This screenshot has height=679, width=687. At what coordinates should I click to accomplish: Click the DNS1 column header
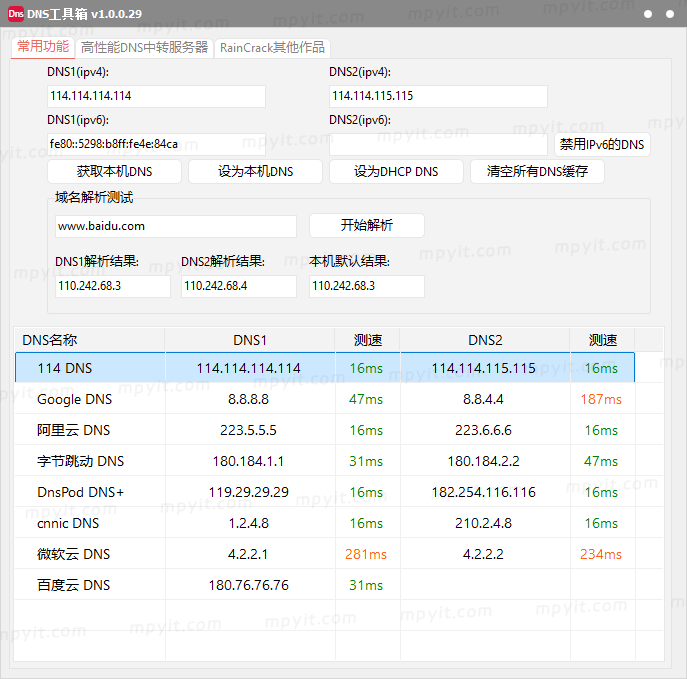coord(250,340)
